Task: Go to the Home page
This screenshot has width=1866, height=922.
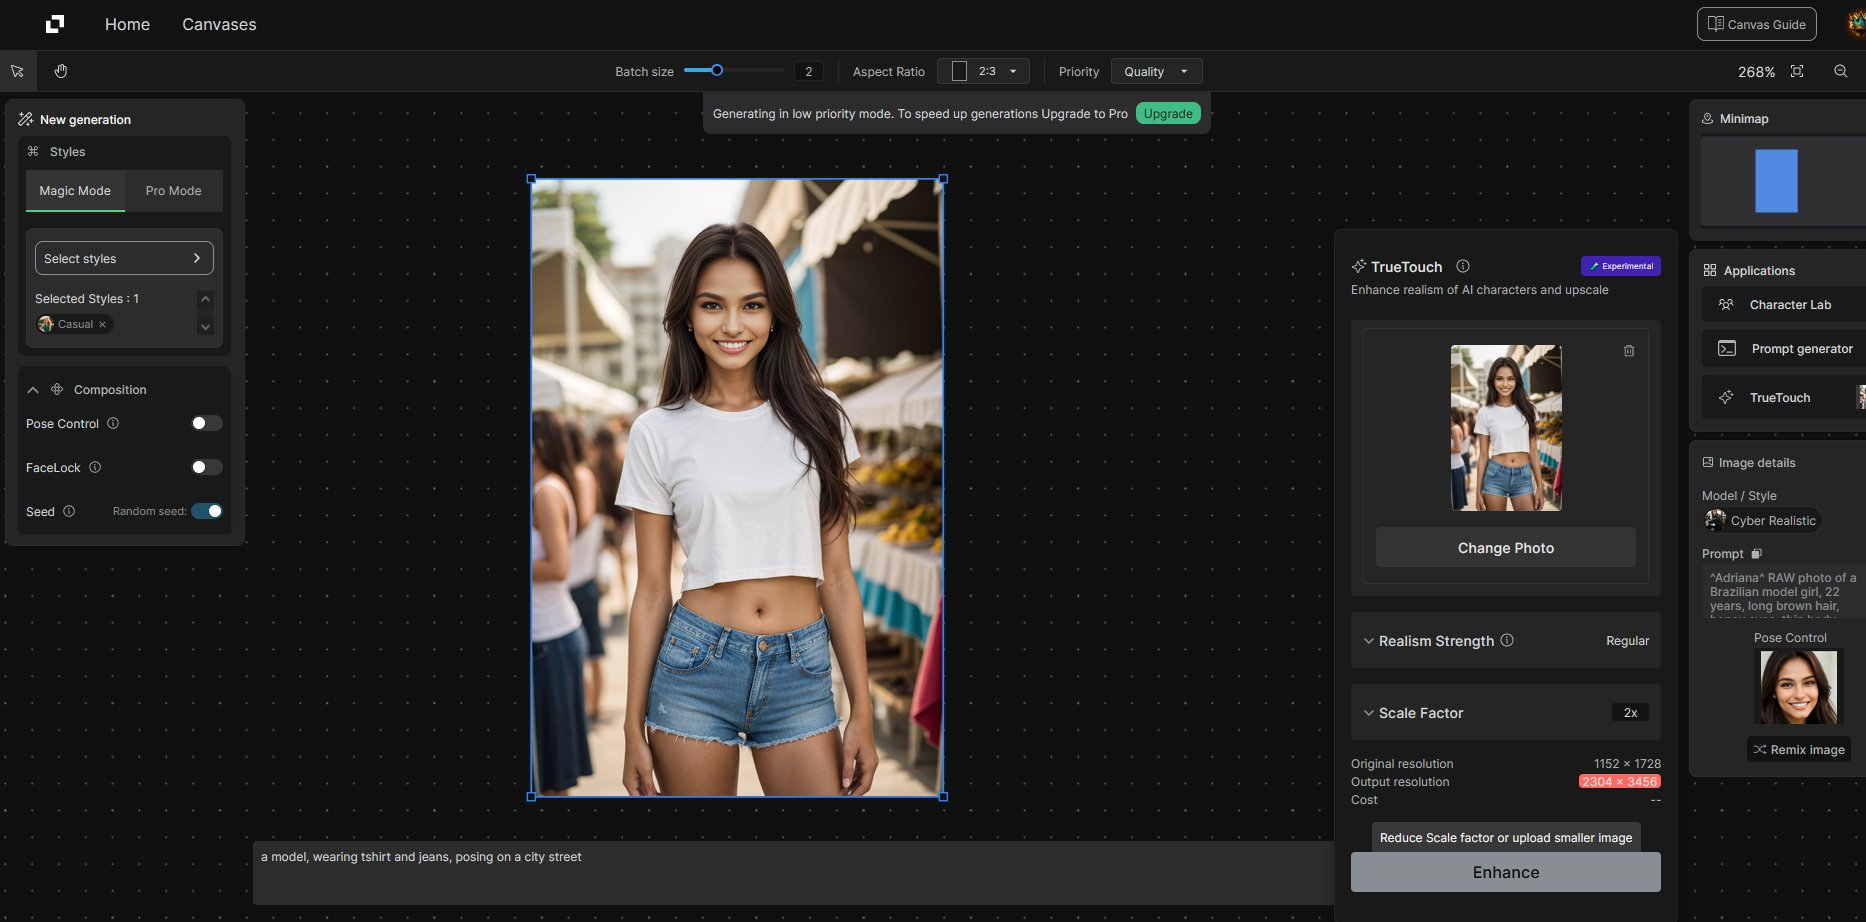Action: (127, 24)
